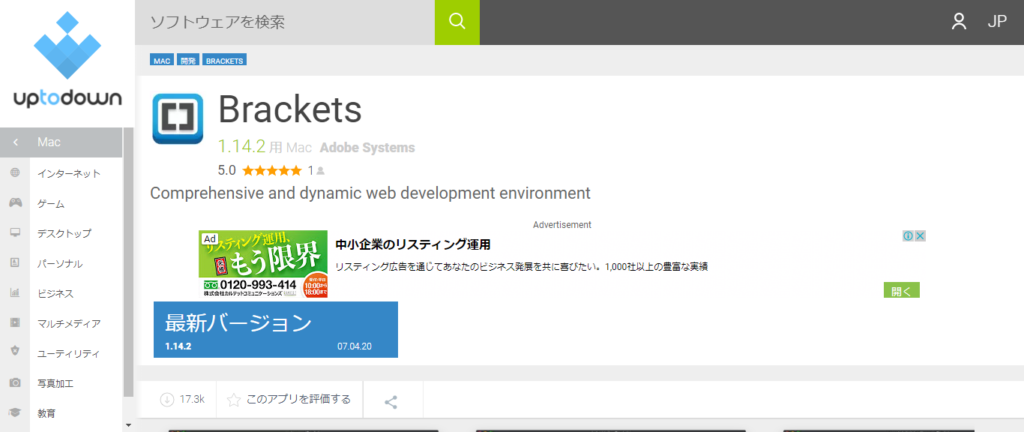Open the マルチメディア category
This screenshot has width=1024, height=432.
[69, 324]
